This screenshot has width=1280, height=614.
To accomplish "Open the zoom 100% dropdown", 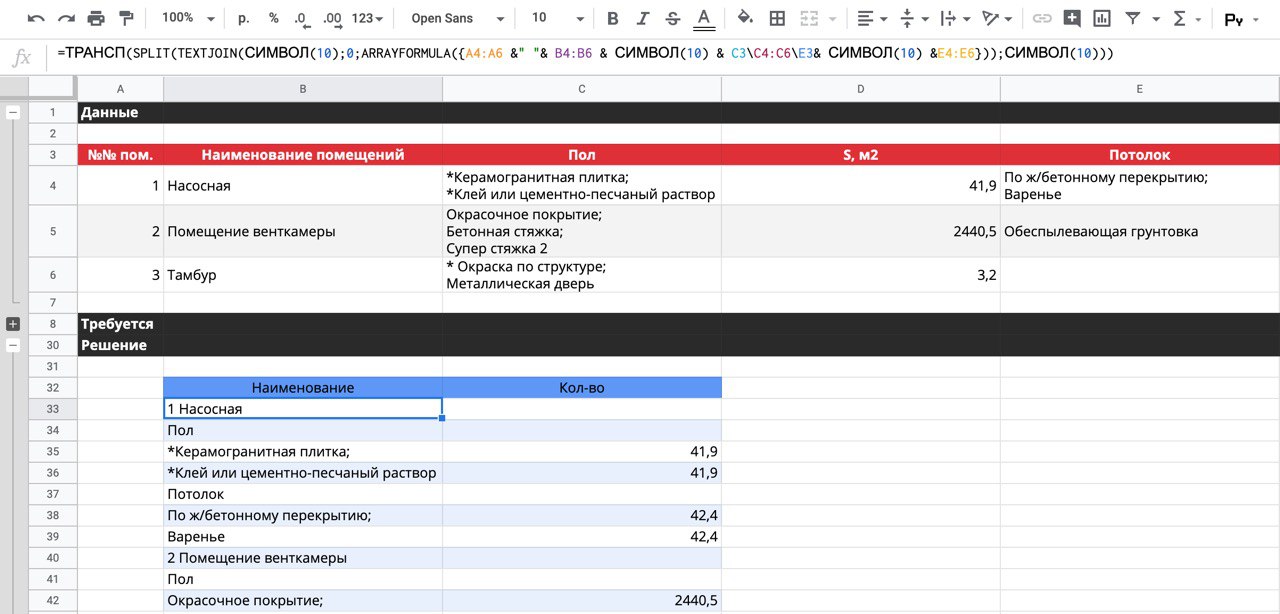I will [x=189, y=18].
